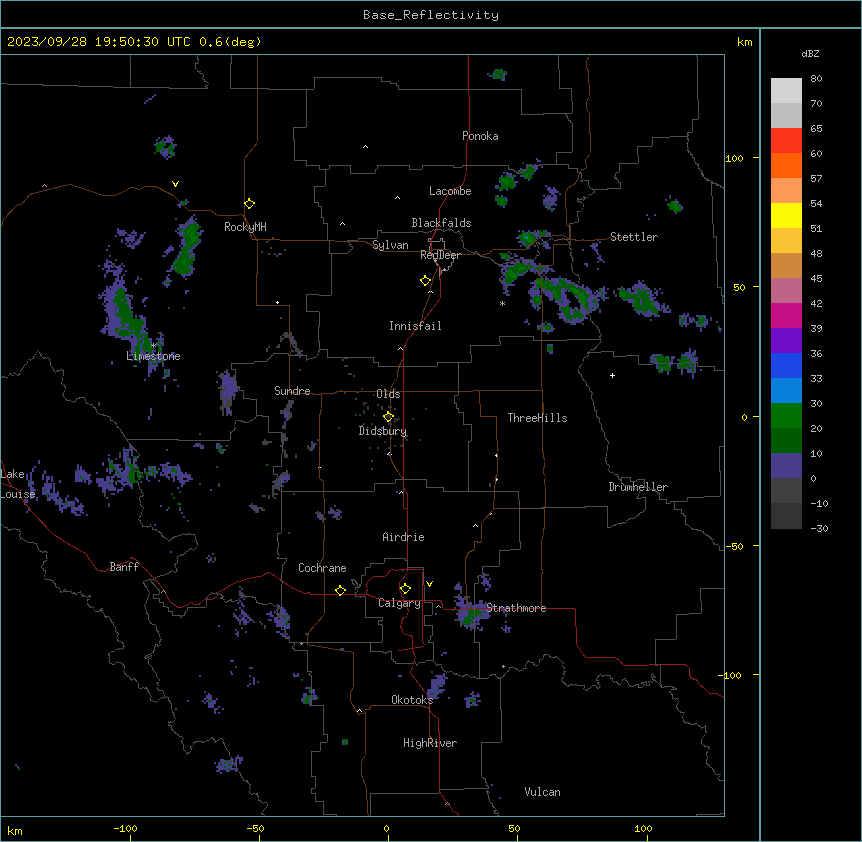This screenshot has width=862, height=842.
Task: Click the RockyMH label
Action: [245, 226]
